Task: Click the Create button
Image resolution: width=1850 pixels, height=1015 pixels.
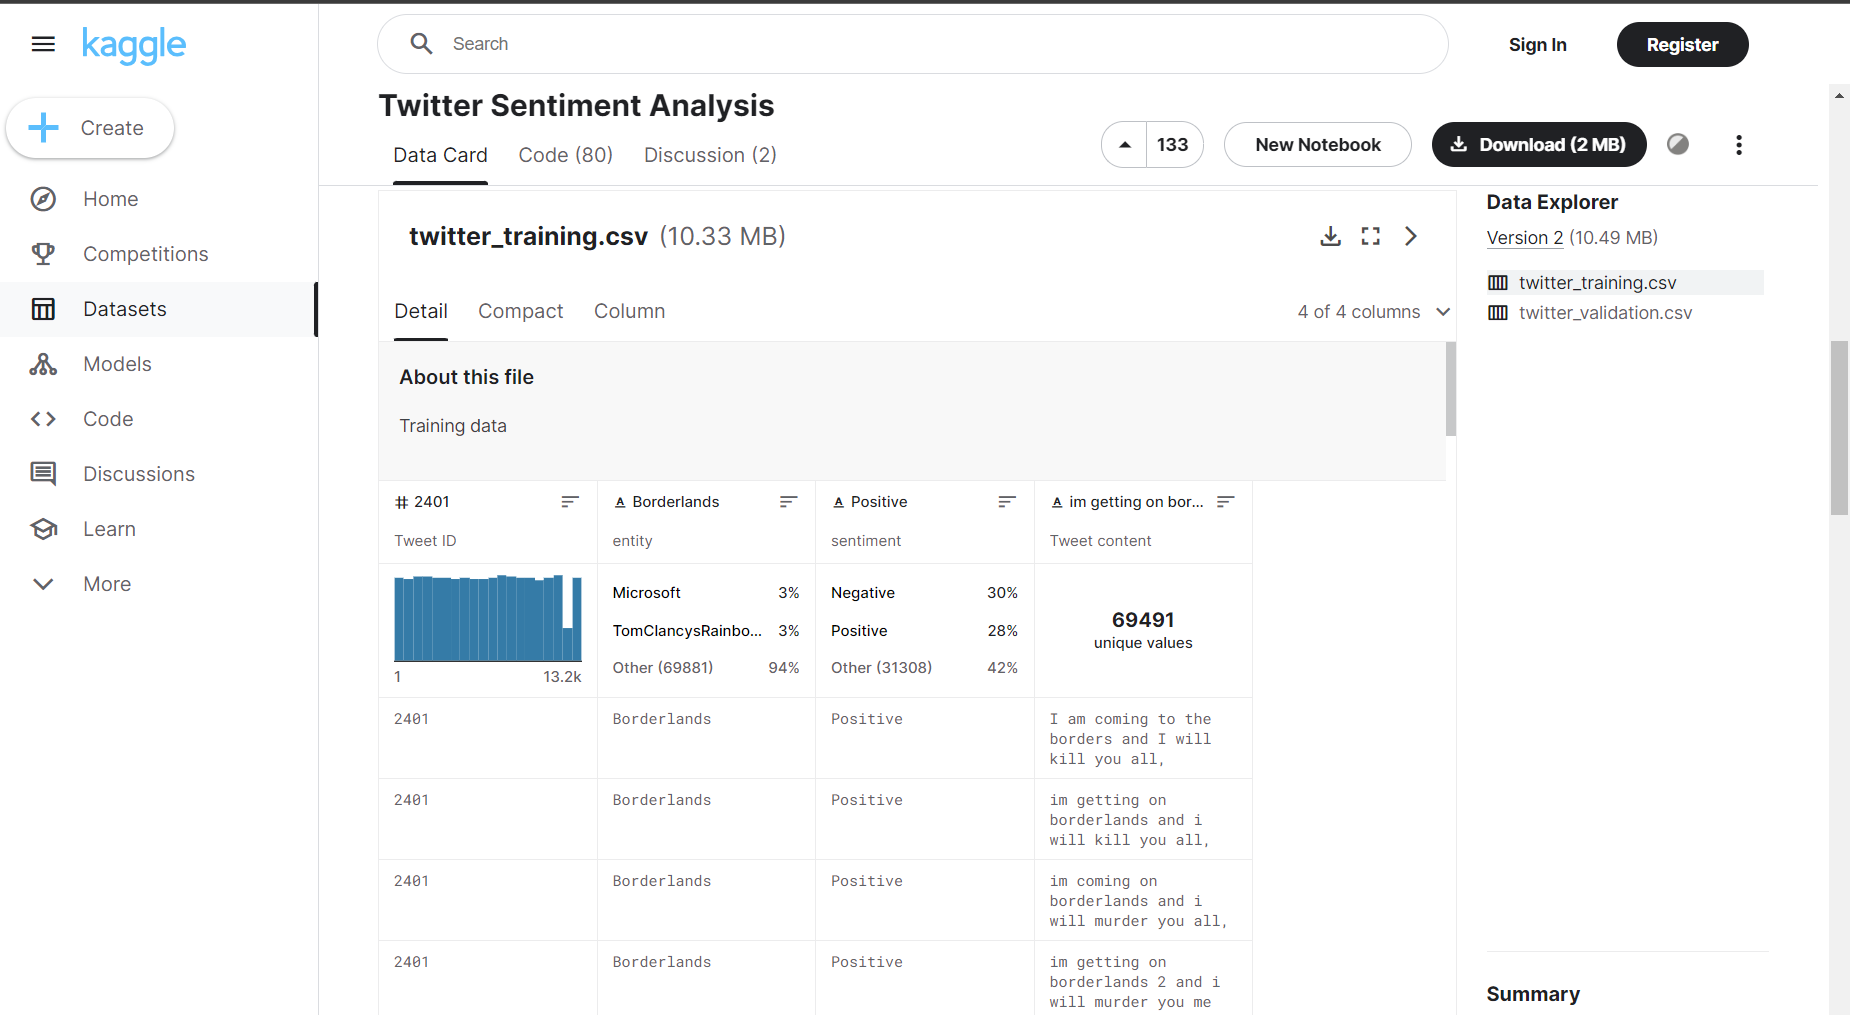Action: point(90,128)
